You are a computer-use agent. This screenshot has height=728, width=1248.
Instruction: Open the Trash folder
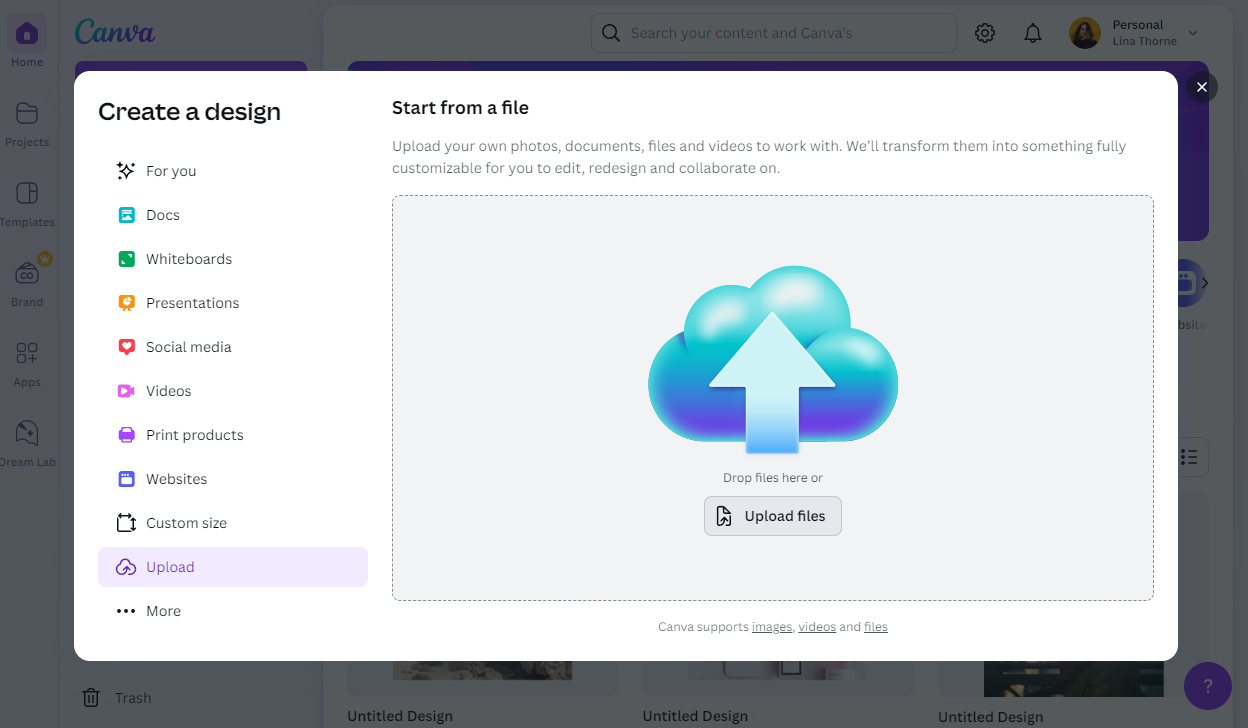pyautogui.click(x=118, y=698)
